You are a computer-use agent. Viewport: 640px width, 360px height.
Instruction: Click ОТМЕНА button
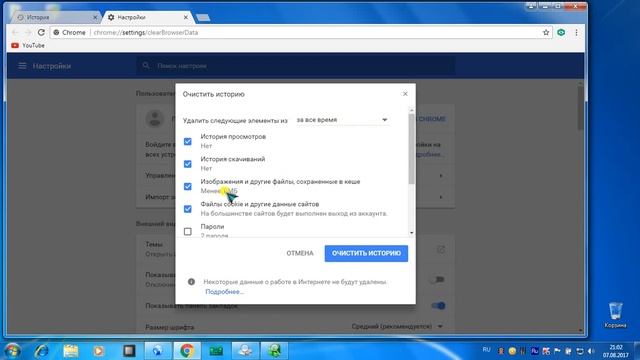coord(300,253)
